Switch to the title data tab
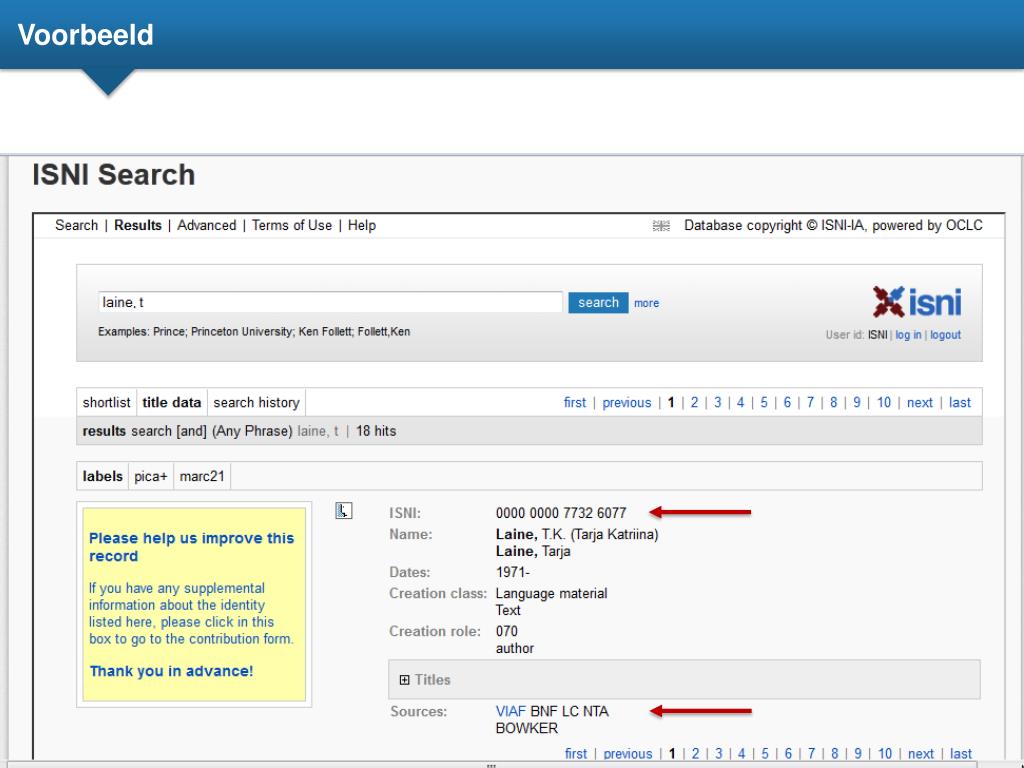This screenshot has width=1024, height=768. (172, 402)
